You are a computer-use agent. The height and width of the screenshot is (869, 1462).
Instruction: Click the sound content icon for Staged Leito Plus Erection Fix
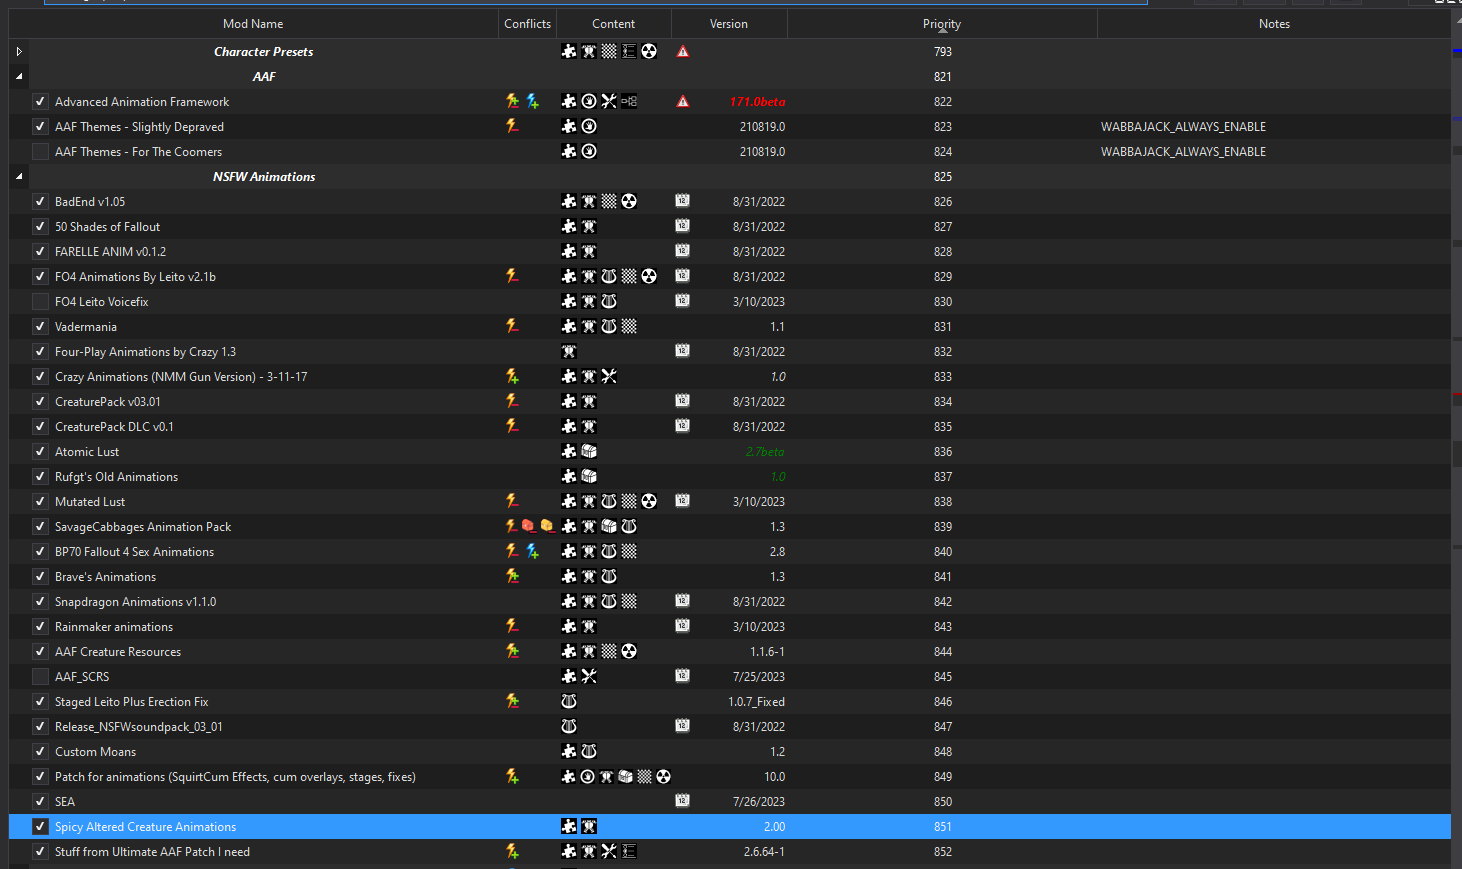[569, 701]
